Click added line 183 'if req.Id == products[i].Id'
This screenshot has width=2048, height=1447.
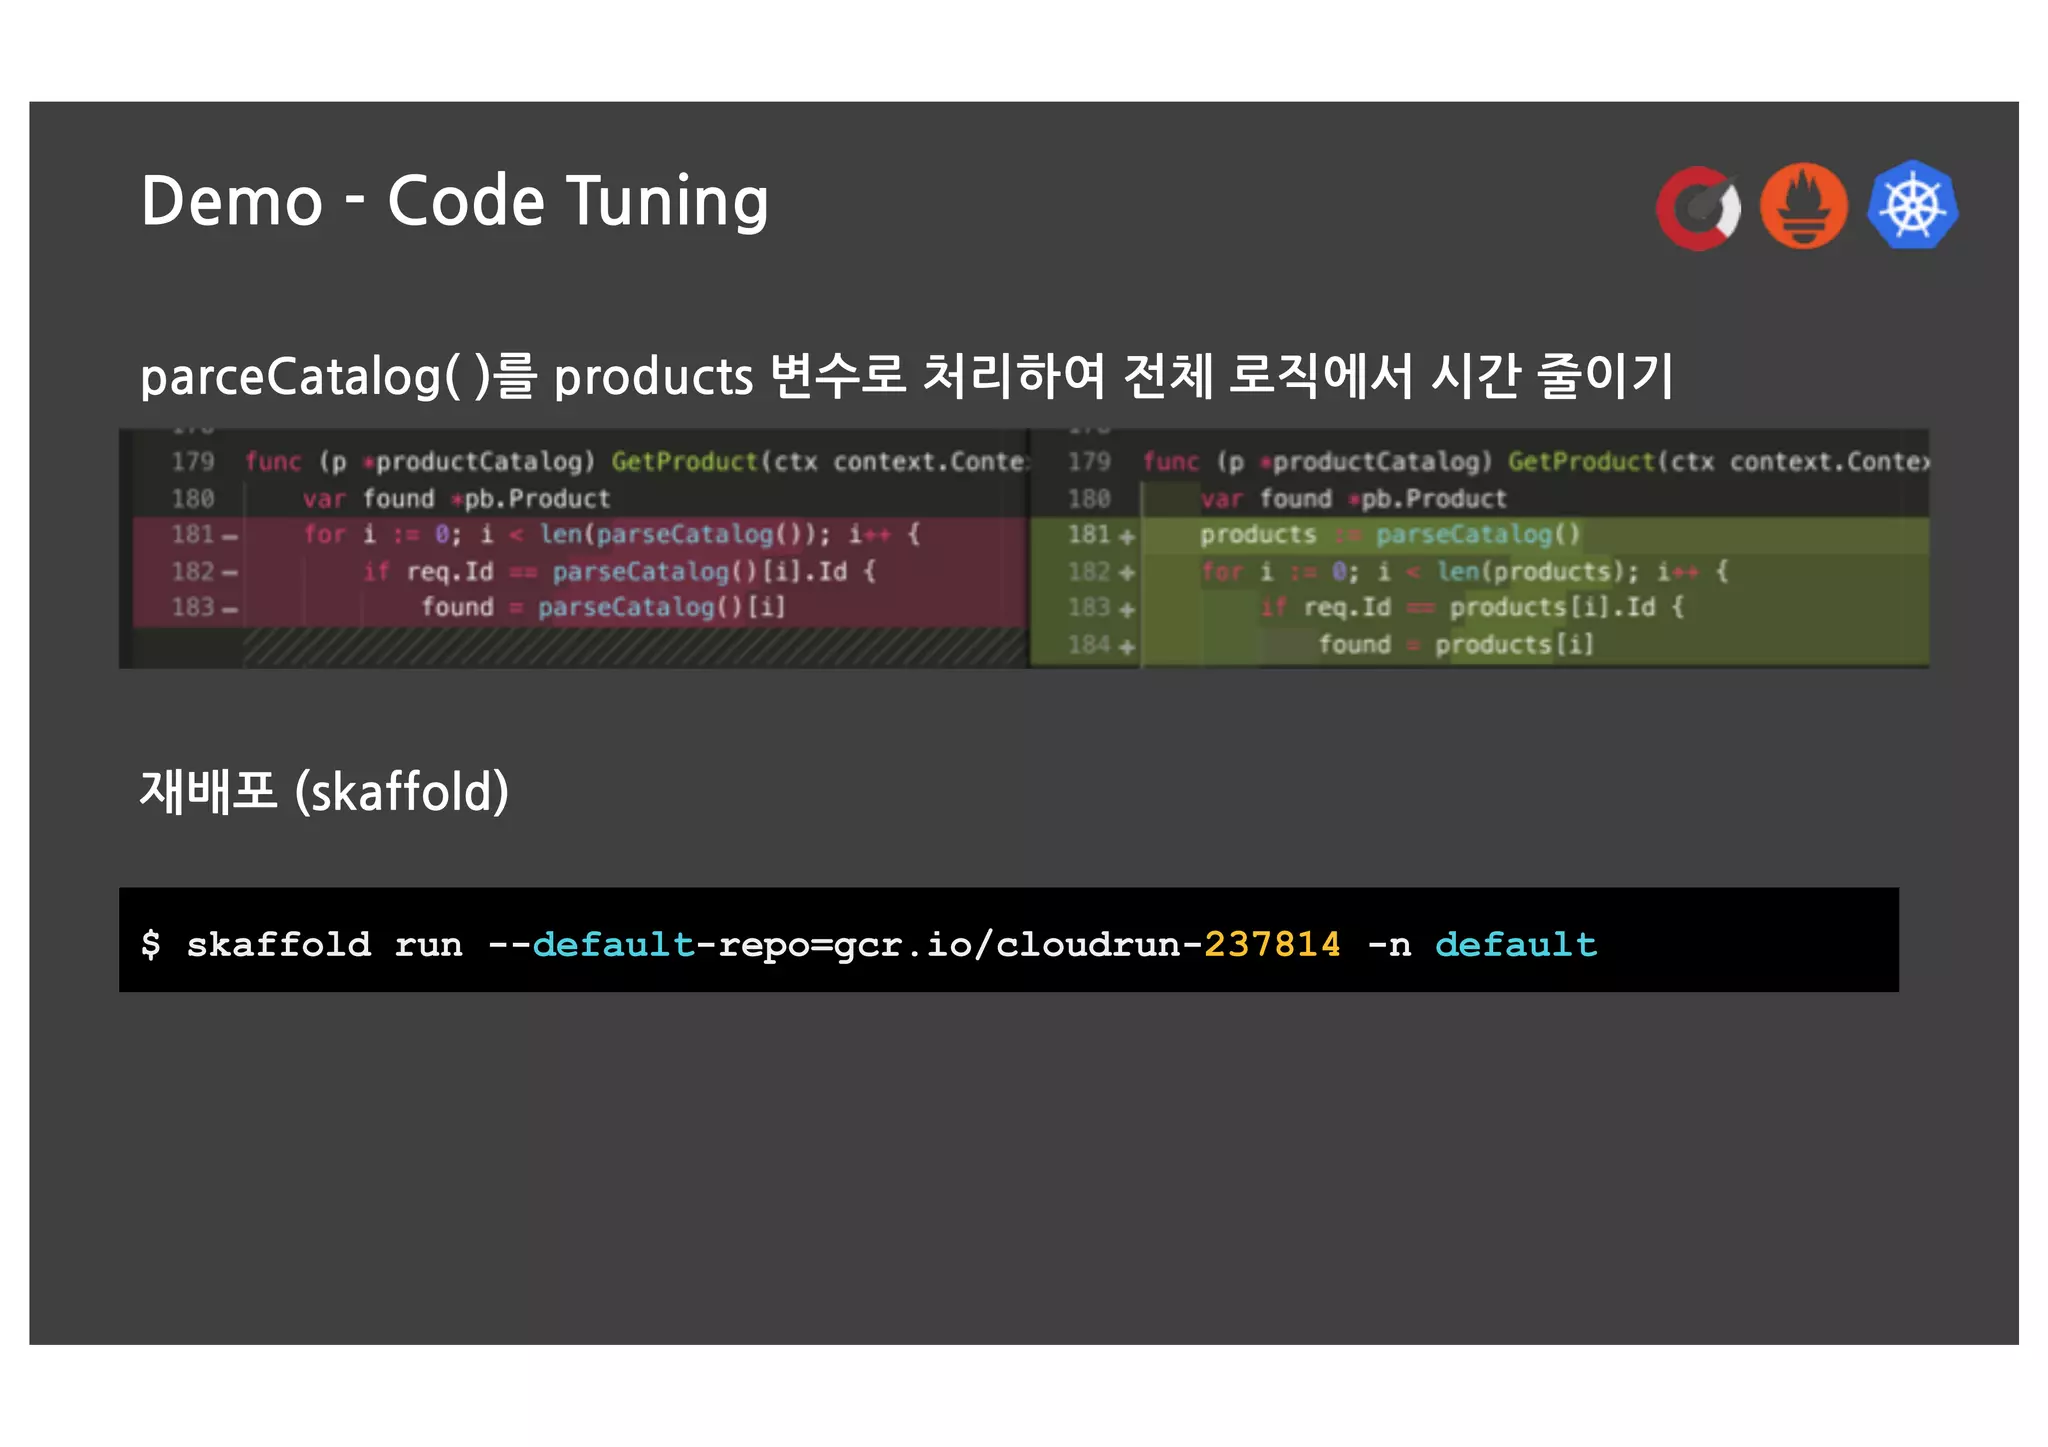click(x=1479, y=608)
